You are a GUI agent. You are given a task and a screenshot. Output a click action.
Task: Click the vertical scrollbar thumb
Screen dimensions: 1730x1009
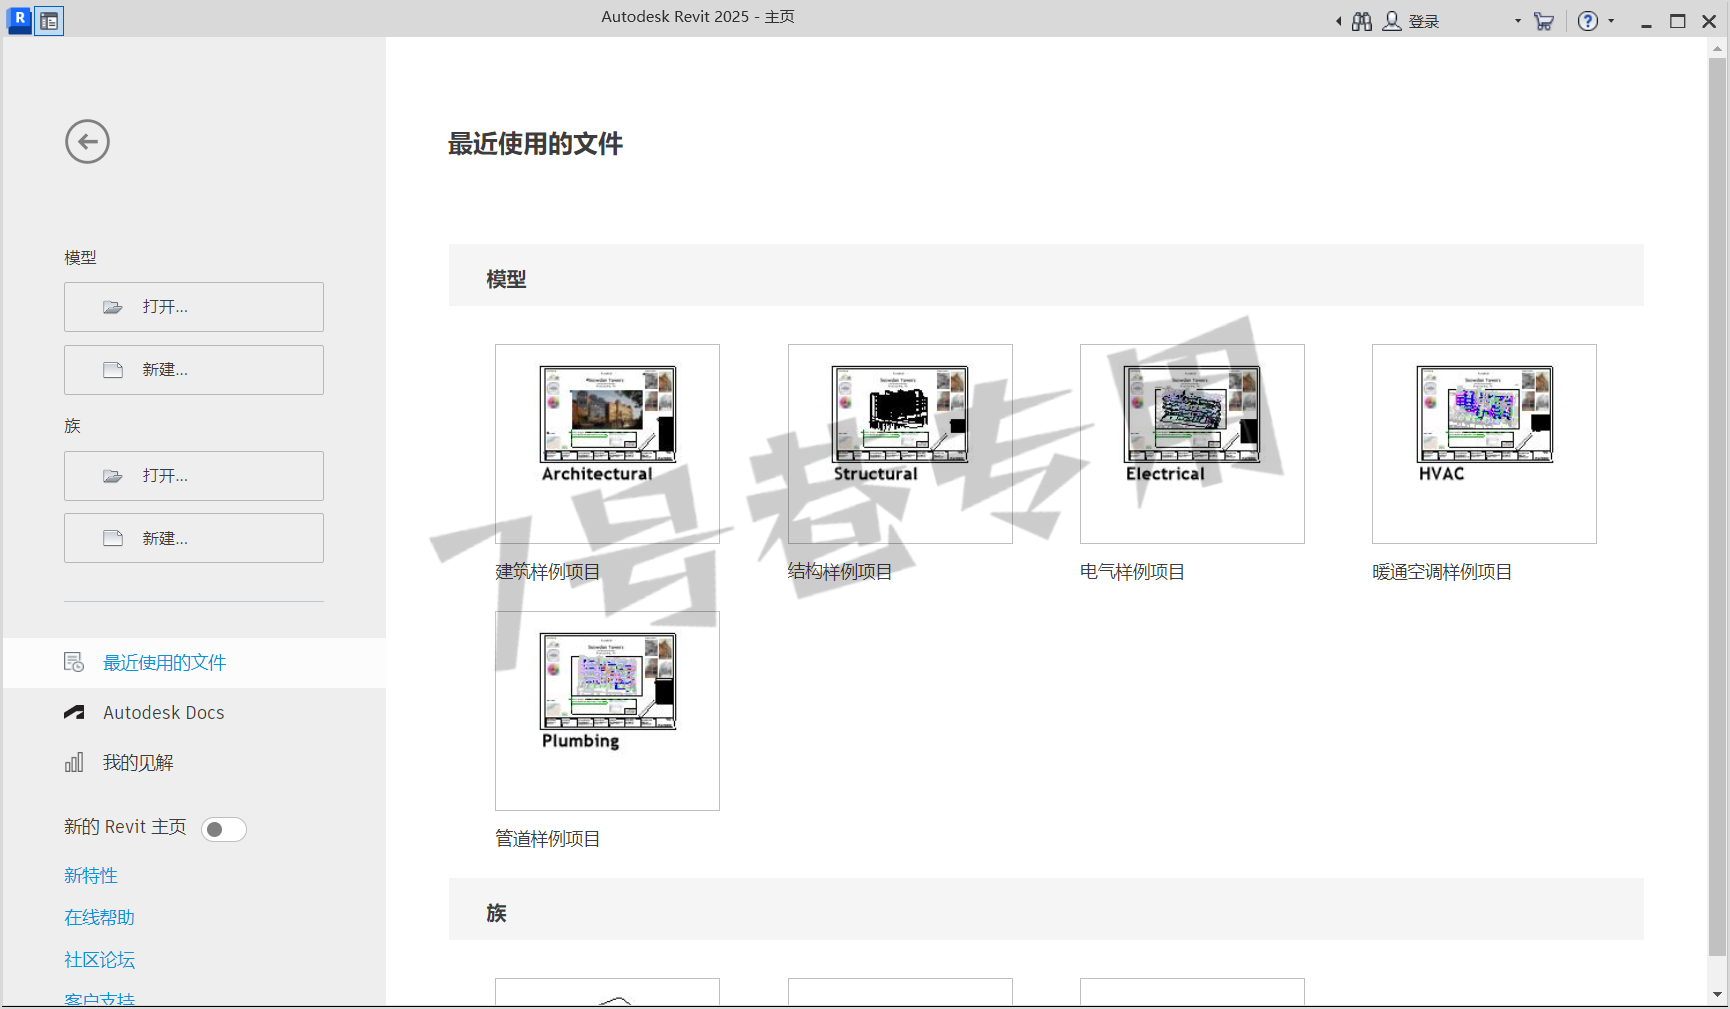point(1718,507)
